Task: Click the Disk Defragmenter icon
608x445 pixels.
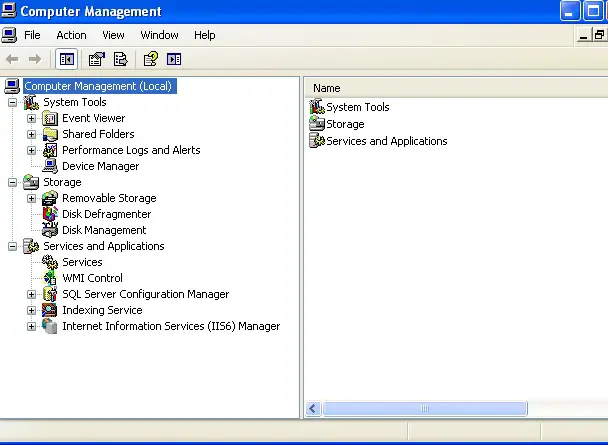Action: 50,214
